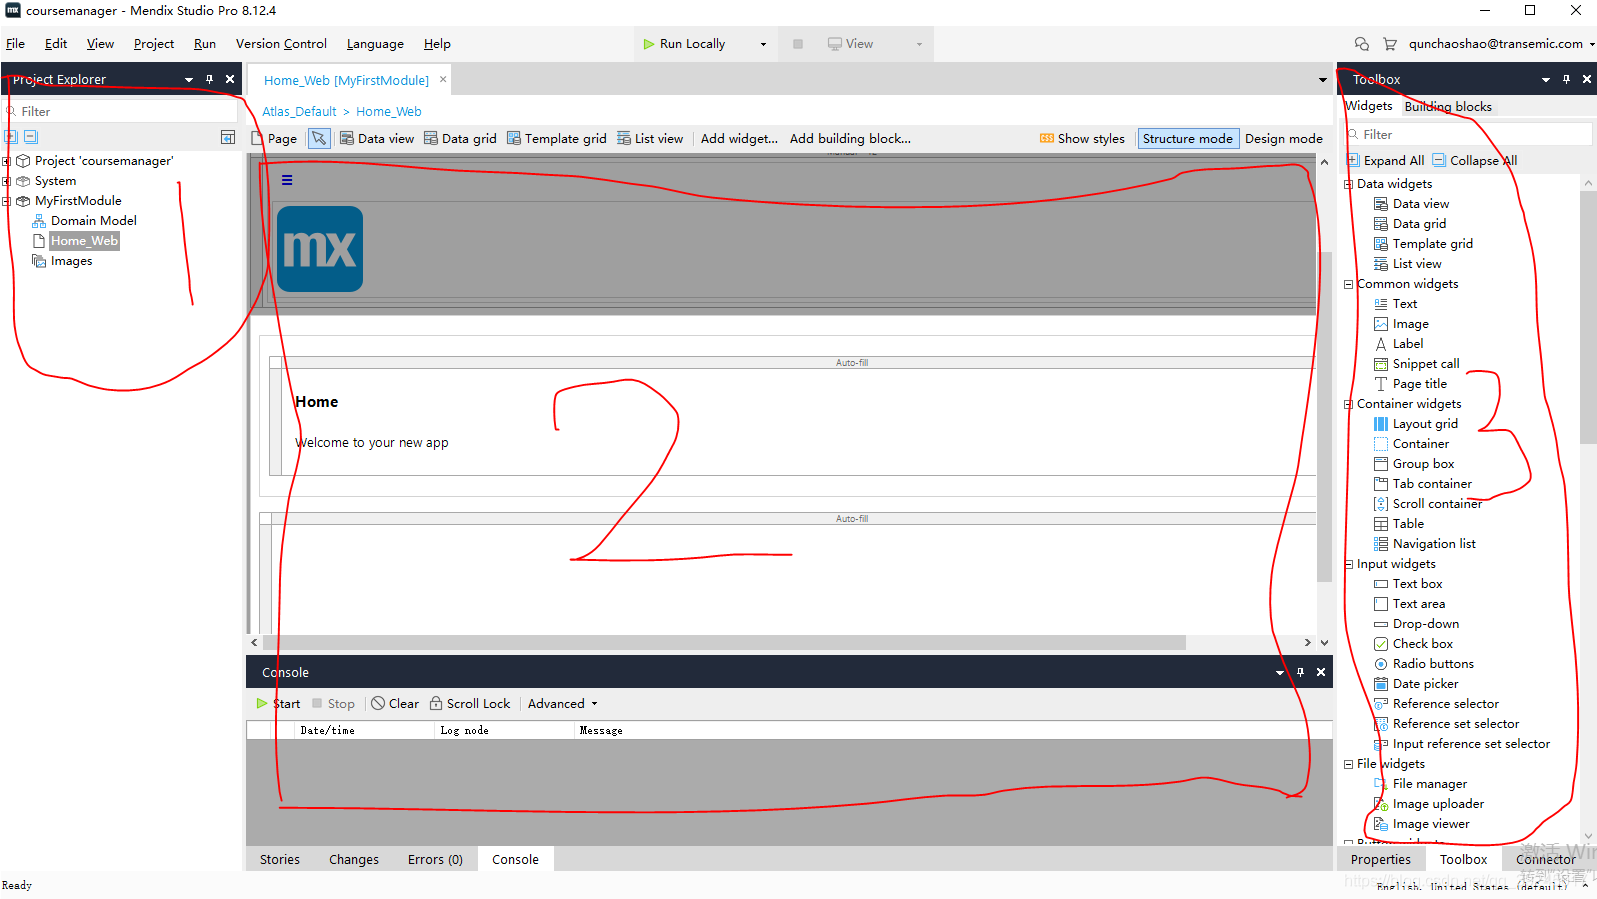This screenshot has height=899, width=1597.
Task: Open the Advanced dropdown in the Console
Action: click(562, 704)
